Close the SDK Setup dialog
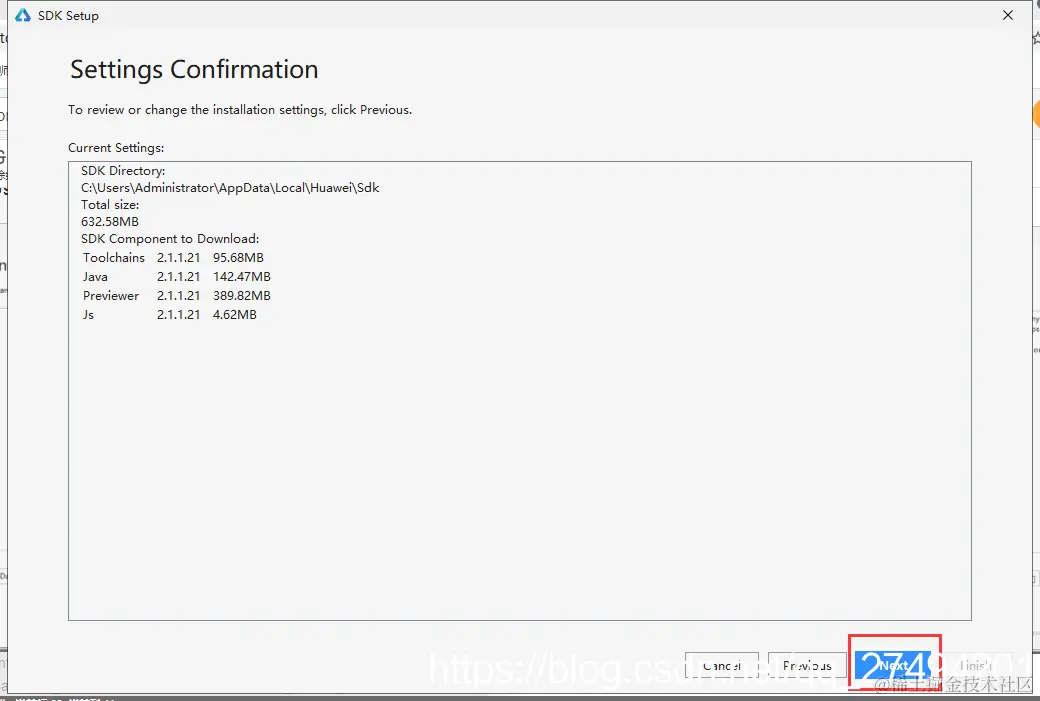The height and width of the screenshot is (701, 1040). (x=1008, y=15)
